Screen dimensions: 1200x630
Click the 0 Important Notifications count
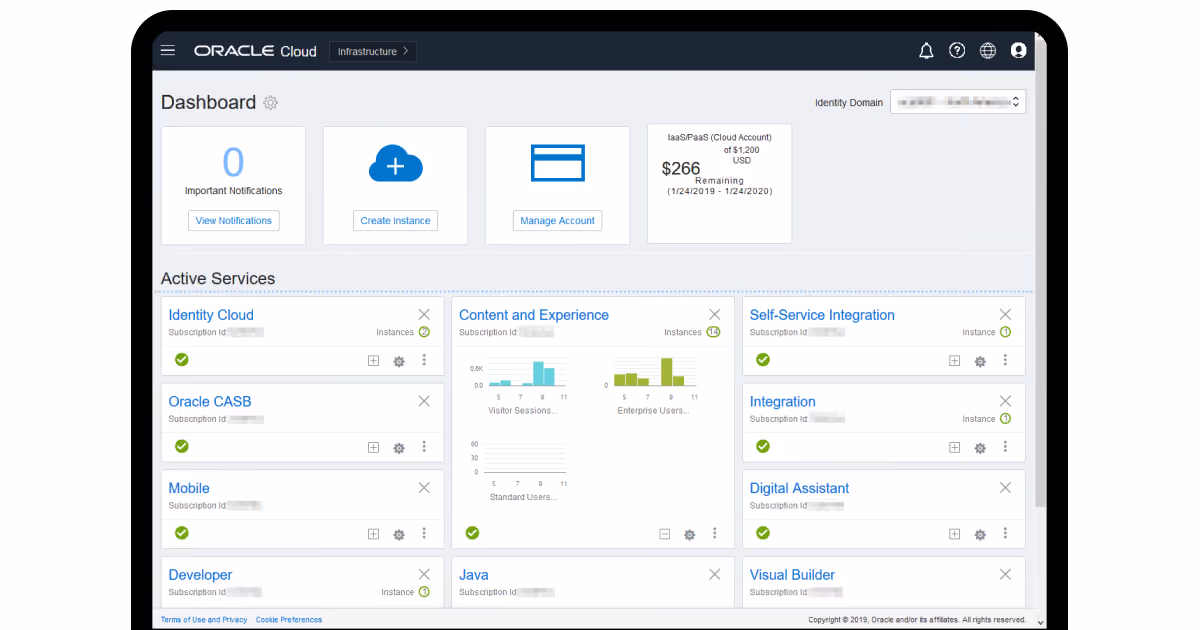pos(233,162)
